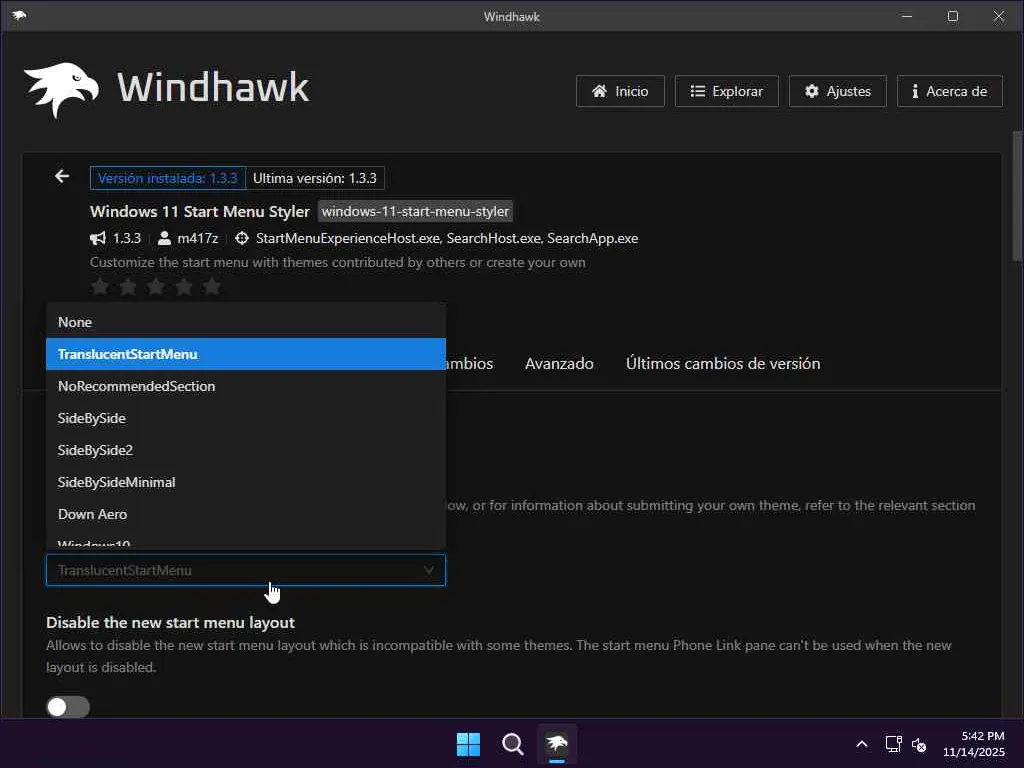The image size is (1024, 768).
Task: Pick the SideBySide theme
Action: pos(246,418)
